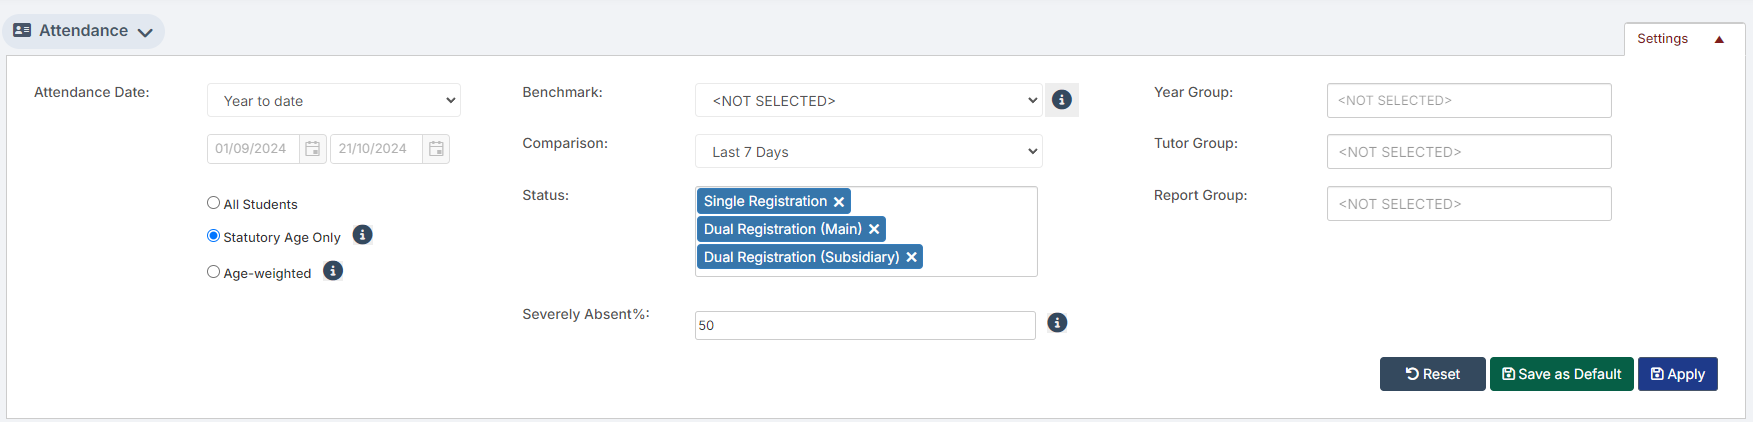Open the Benchmark dropdown

[x=868, y=101]
